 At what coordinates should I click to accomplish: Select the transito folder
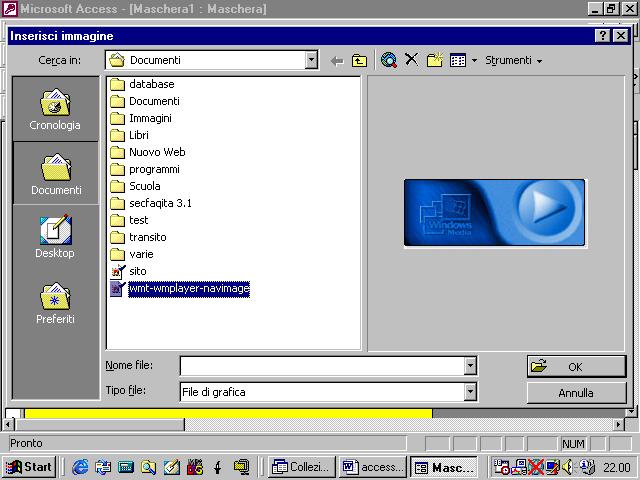[x=138, y=237]
